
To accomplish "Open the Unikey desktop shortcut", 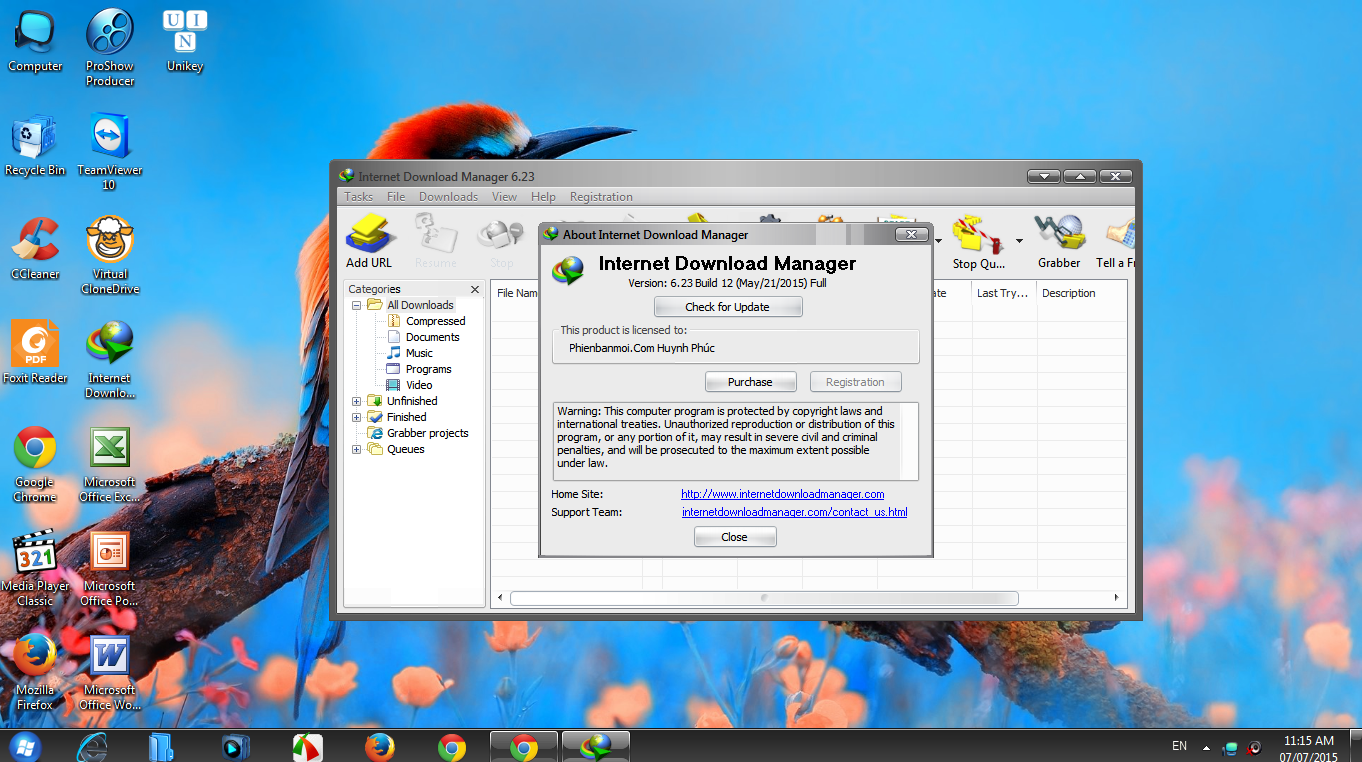I will 184,41.
